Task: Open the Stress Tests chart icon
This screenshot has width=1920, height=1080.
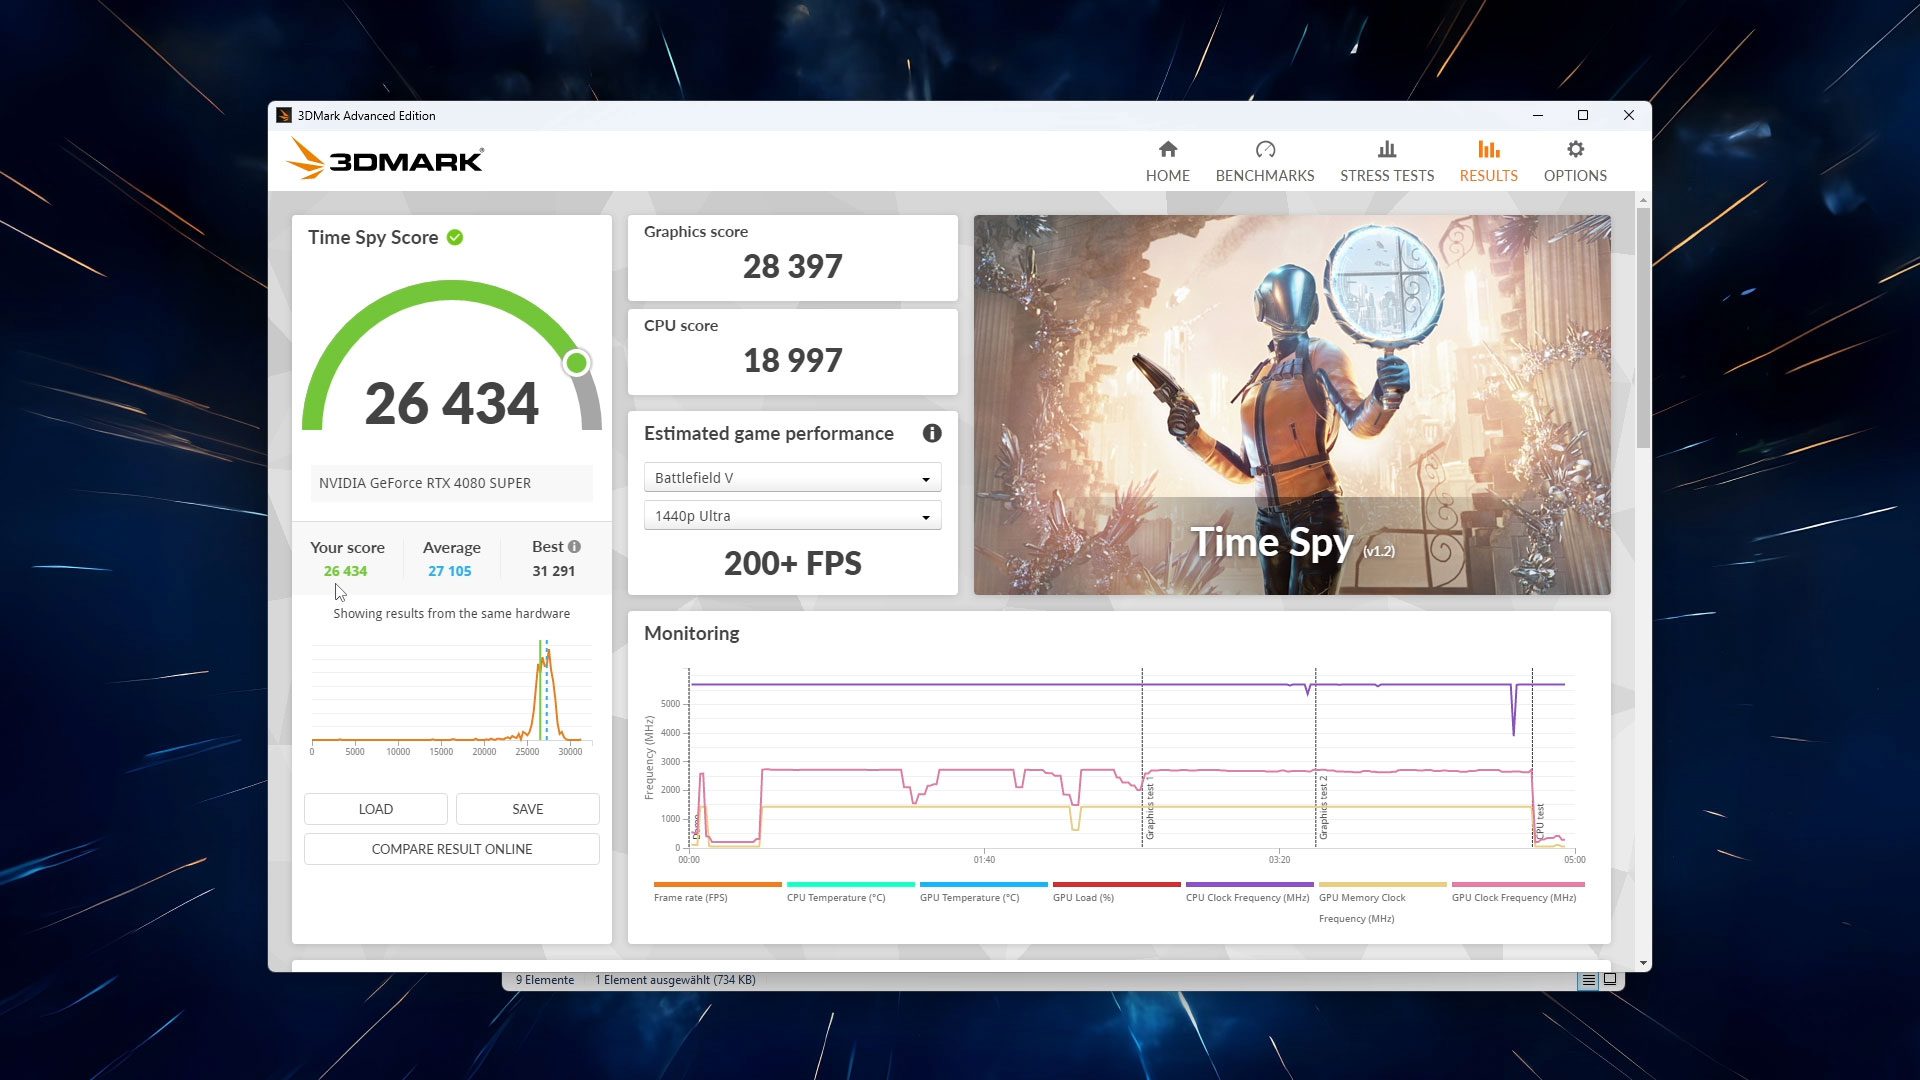Action: [1386, 150]
